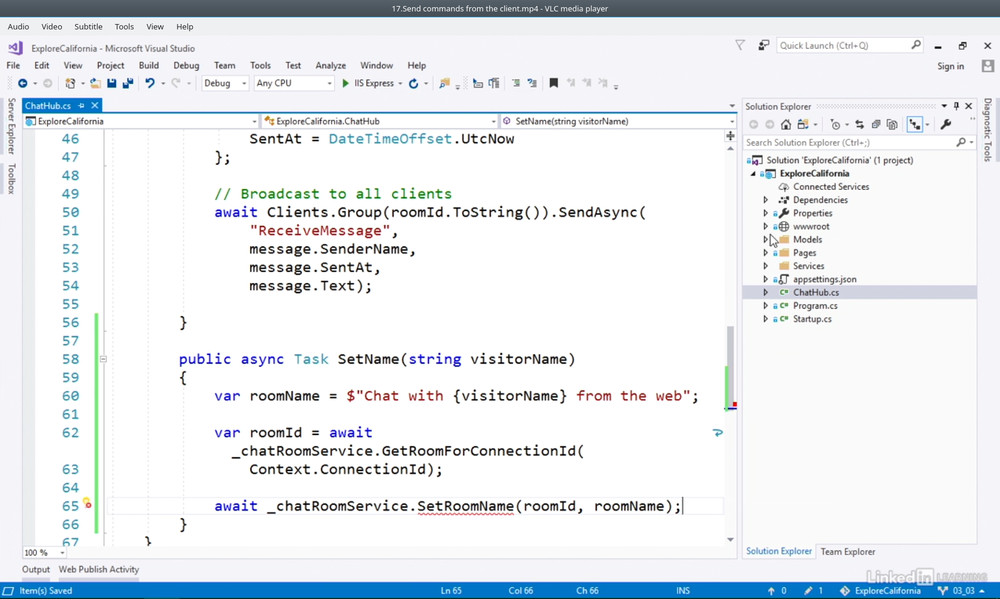The height and width of the screenshot is (599, 1000).
Task: Click the browser Refresh icon in the toolbar
Action: click(413, 84)
